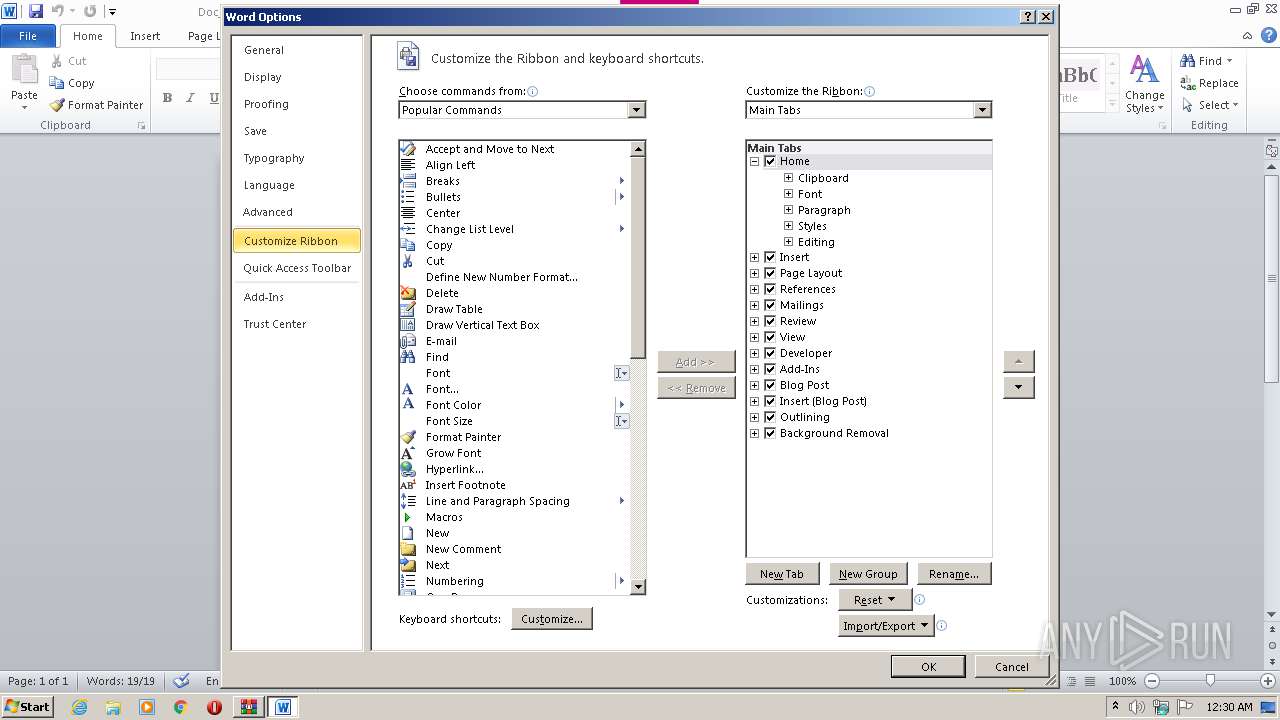1280x720 pixels.
Task: Collapse the Home tab tree node
Action: tap(754, 161)
